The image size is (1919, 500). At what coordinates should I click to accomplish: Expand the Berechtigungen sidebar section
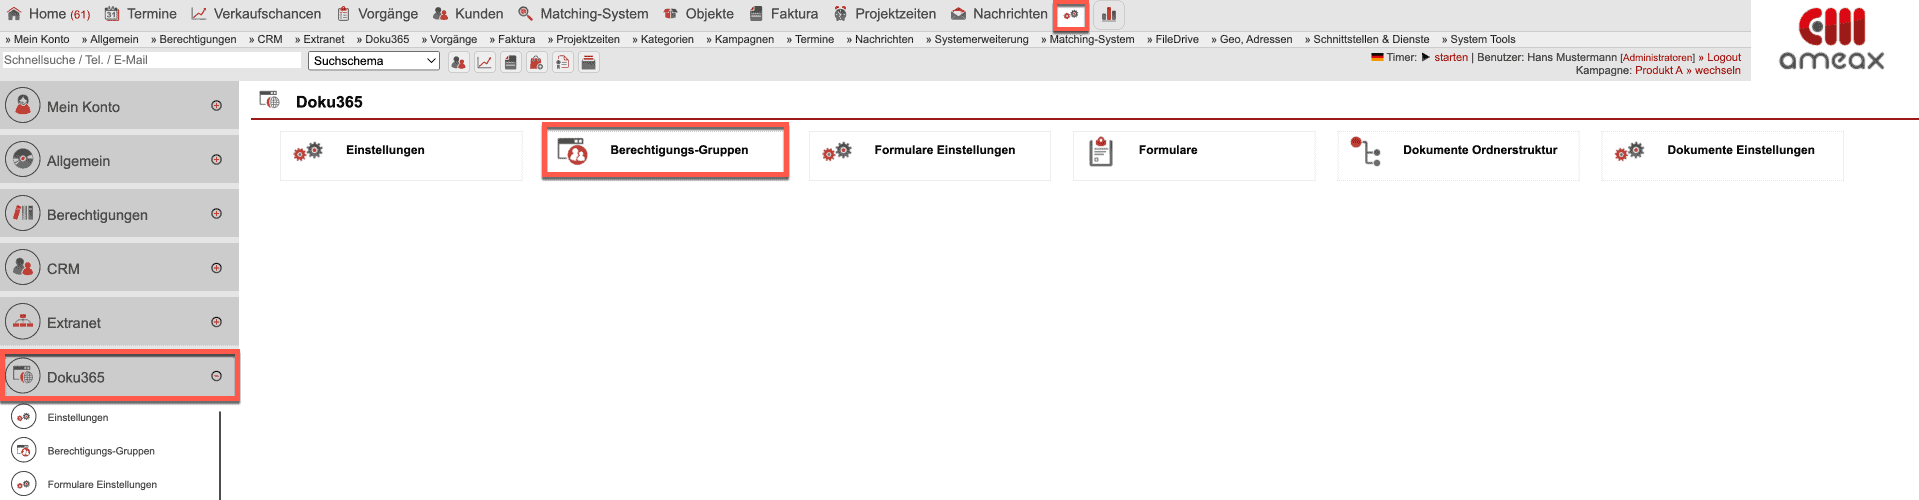click(216, 214)
